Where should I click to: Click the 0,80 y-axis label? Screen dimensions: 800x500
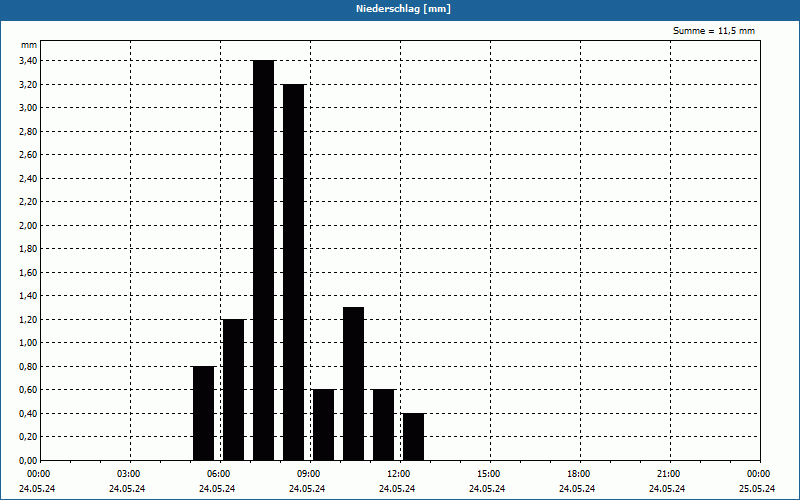(28, 366)
